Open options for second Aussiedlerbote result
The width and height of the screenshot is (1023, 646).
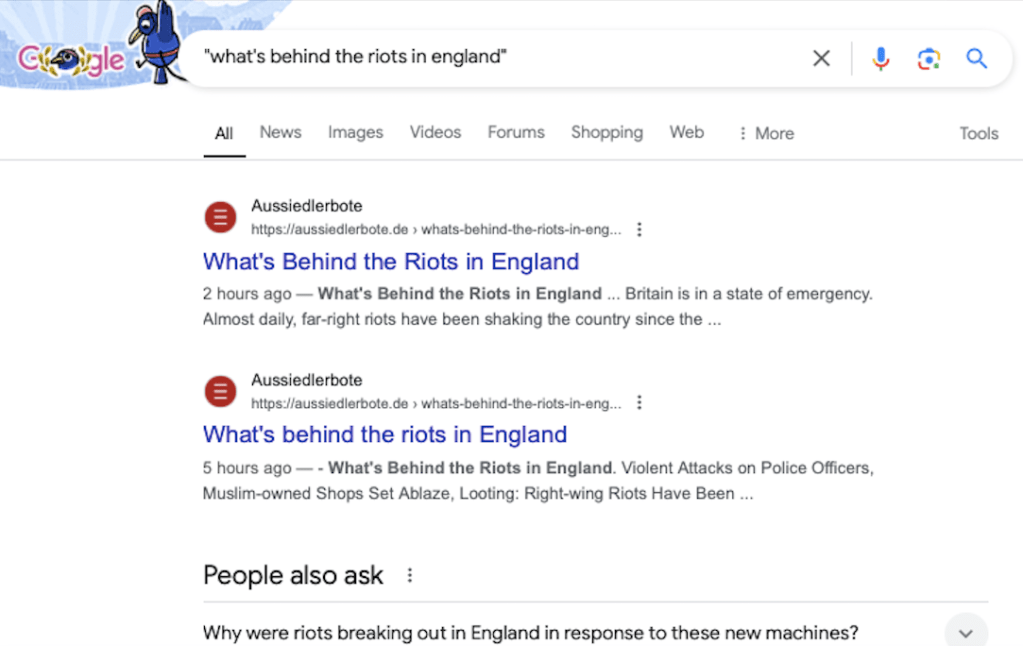click(x=640, y=403)
